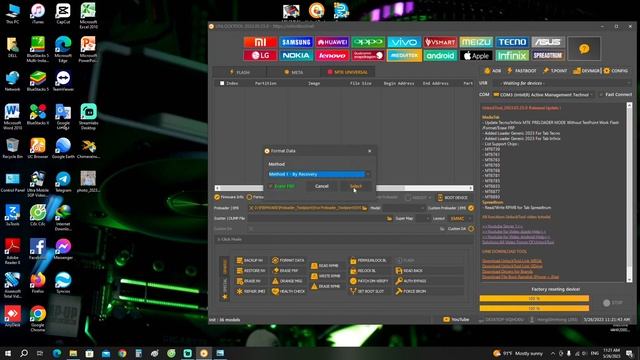This screenshot has height=360, width=640.
Task: Click Cancel in Format Data dialog
Action: click(x=322, y=186)
